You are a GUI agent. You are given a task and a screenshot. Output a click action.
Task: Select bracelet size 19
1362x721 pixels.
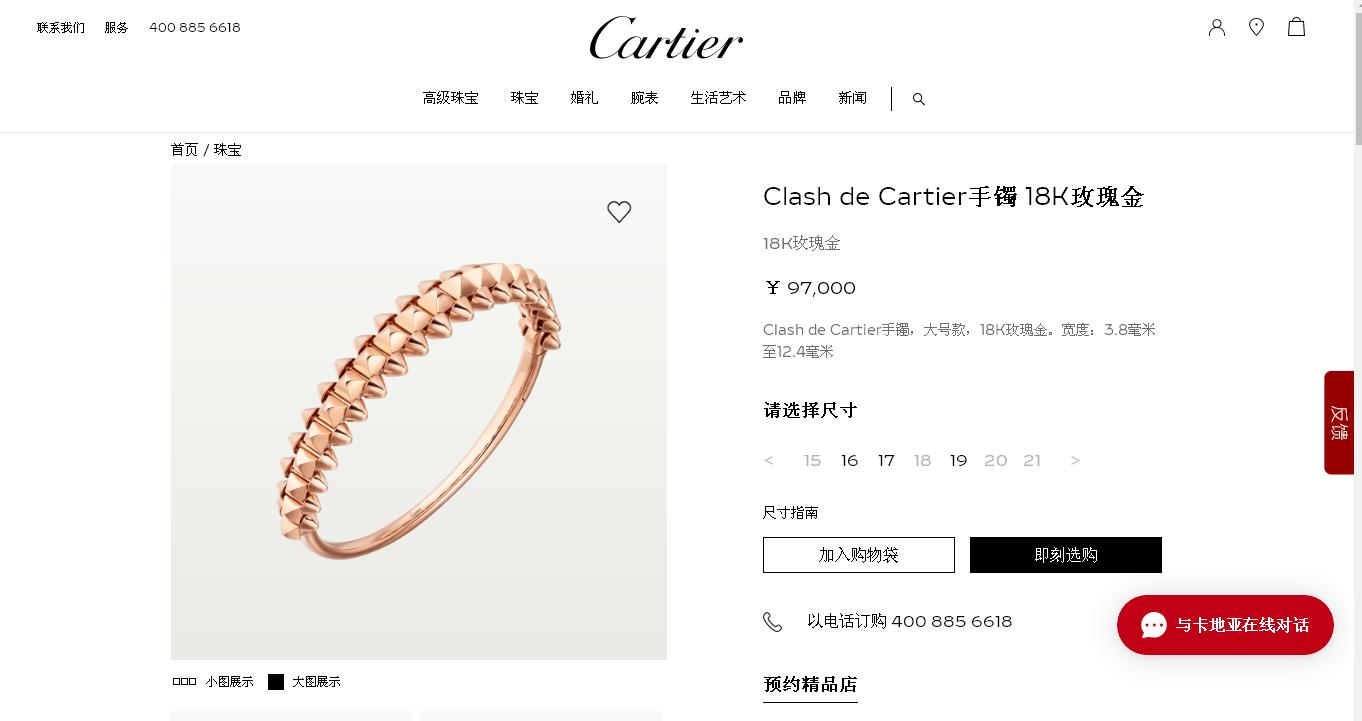(958, 461)
